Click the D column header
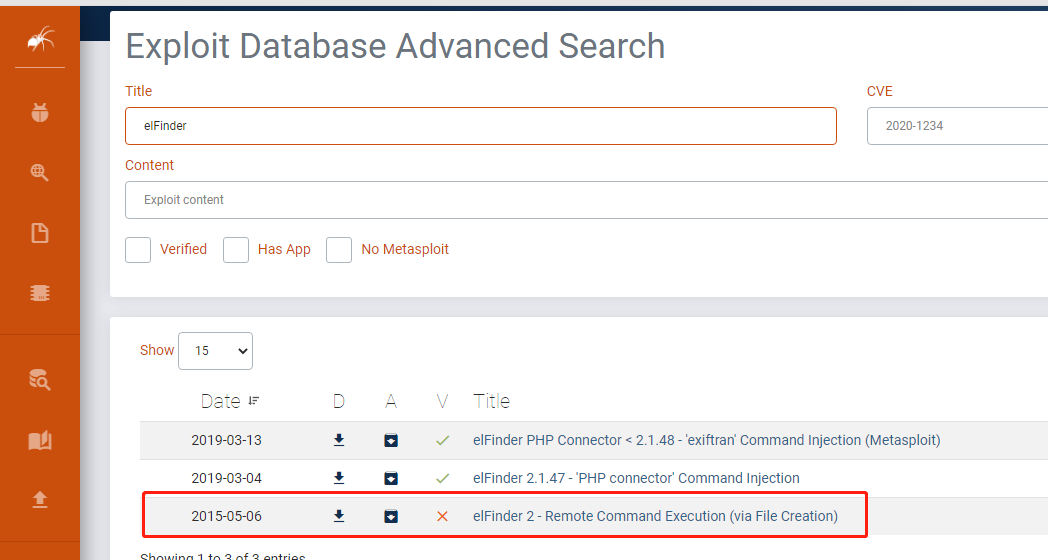Viewport: 1048px width, 560px height. (x=339, y=401)
